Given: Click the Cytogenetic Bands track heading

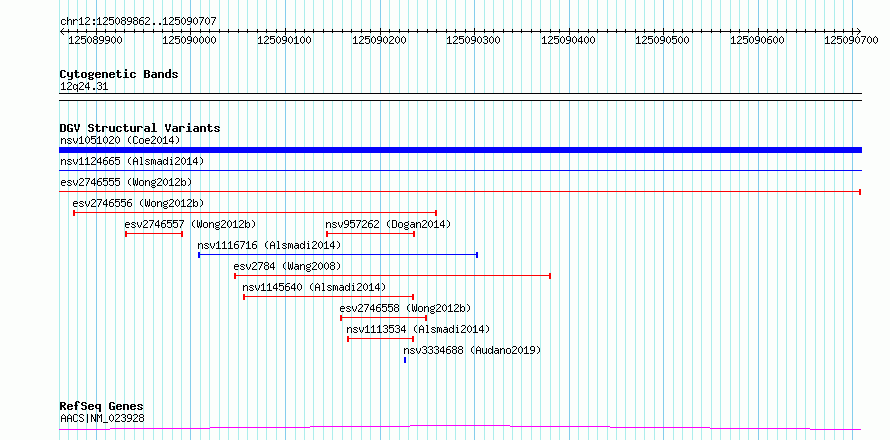Looking at the screenshot, I should tap(119, 74).
